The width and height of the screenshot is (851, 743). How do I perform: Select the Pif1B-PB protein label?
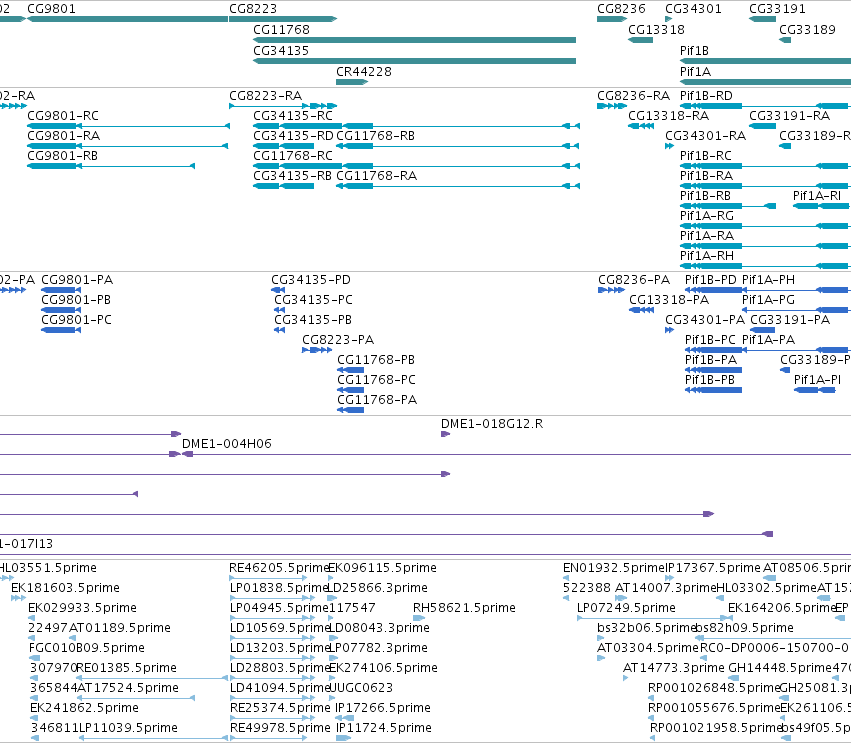click(x=710, y=380)
